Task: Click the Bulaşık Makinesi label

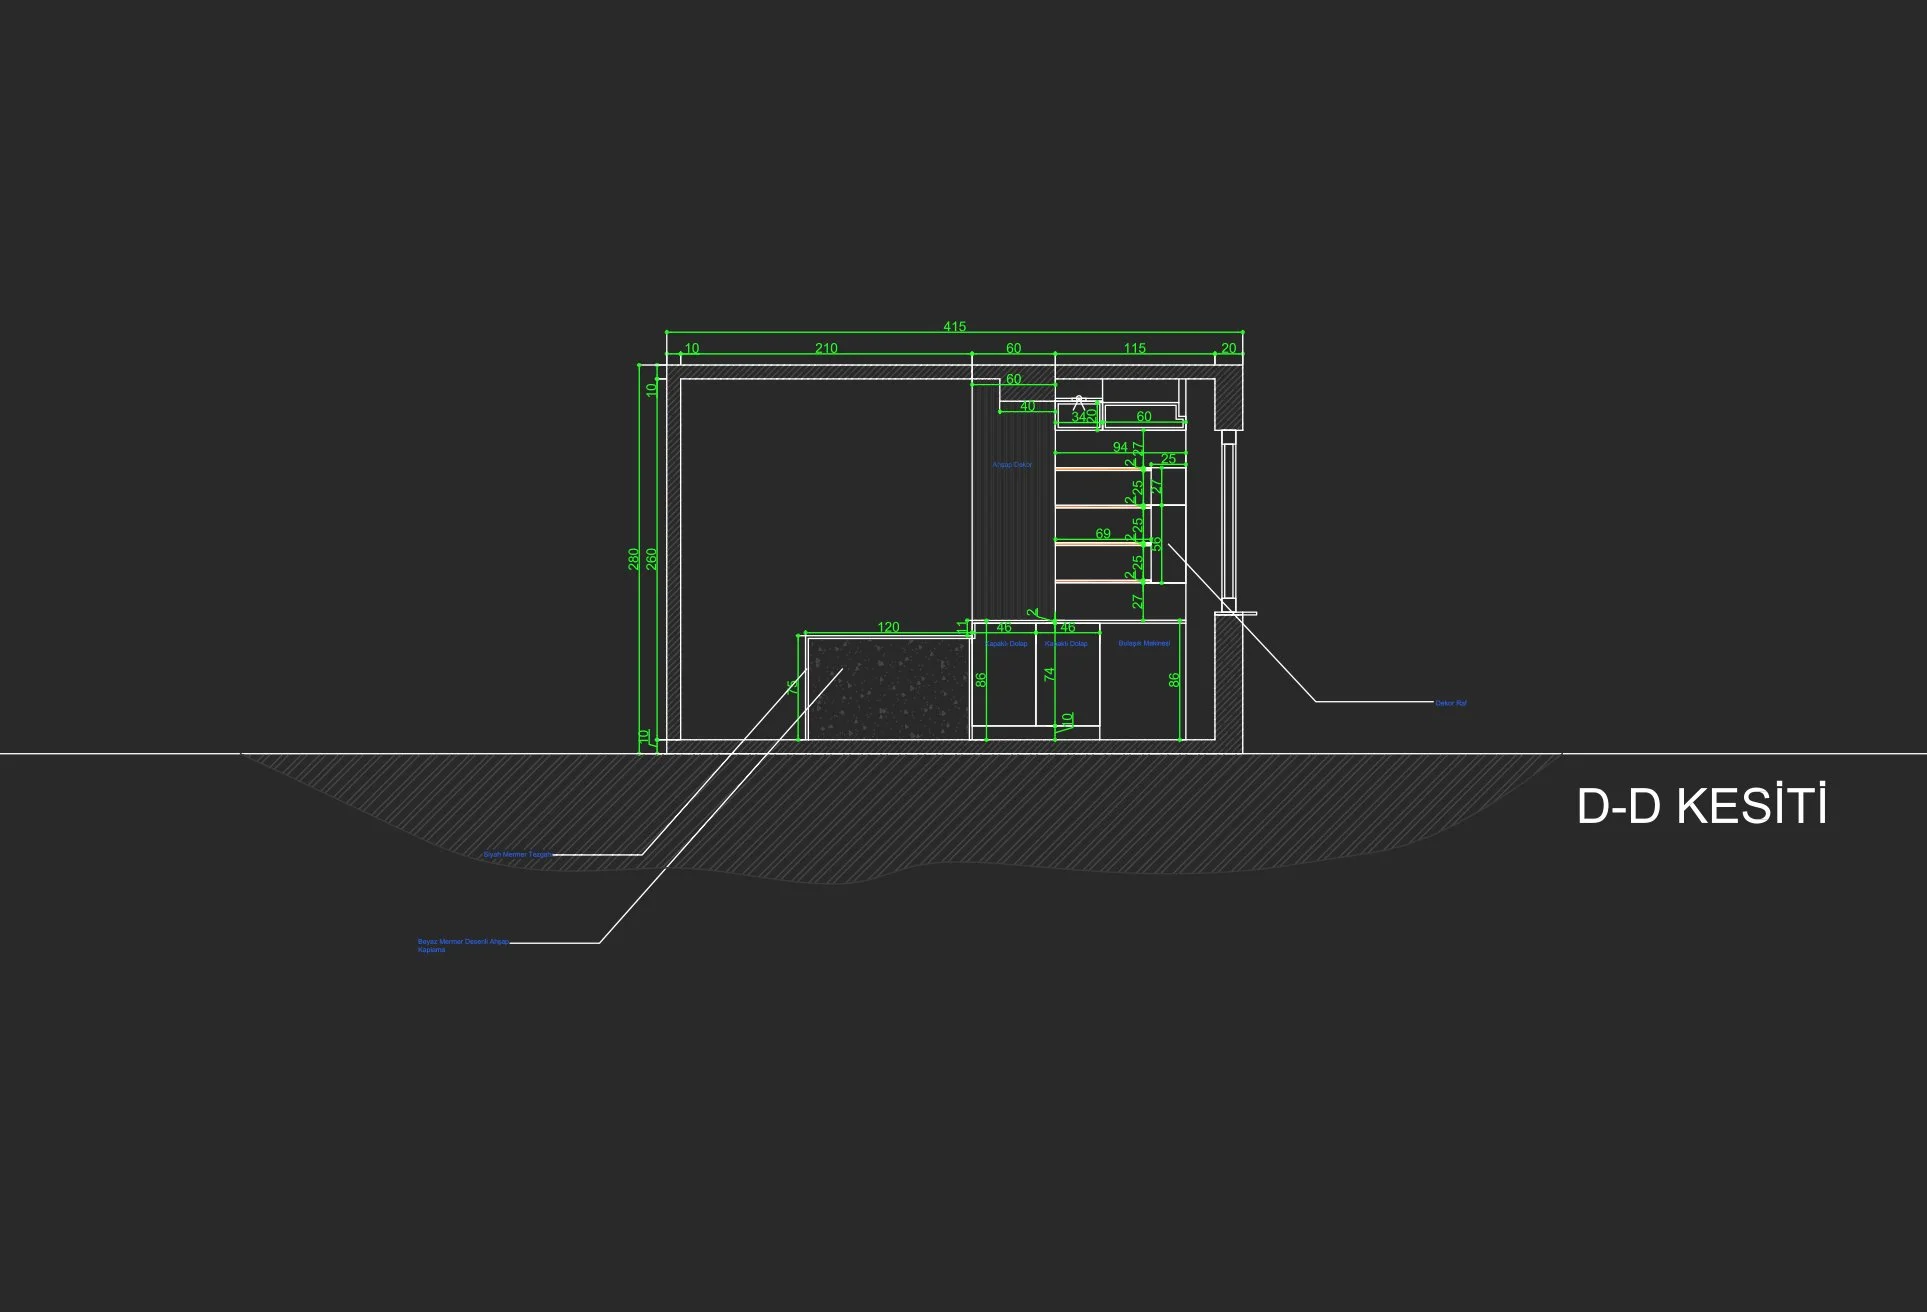Action: (1144, 644)
